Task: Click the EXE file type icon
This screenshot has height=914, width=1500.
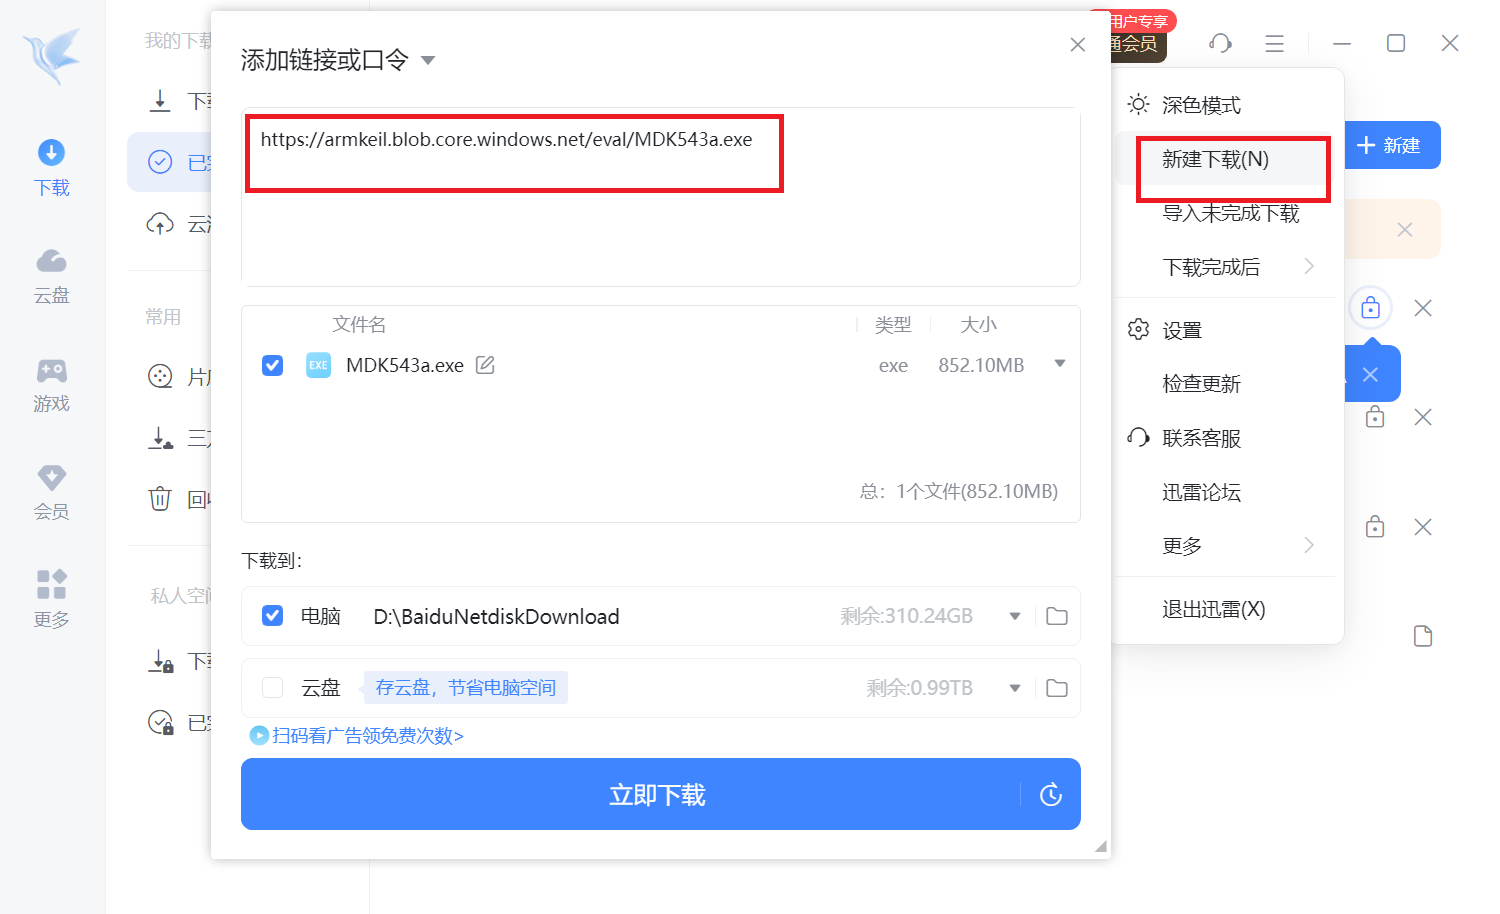Action: click(318, 365)
